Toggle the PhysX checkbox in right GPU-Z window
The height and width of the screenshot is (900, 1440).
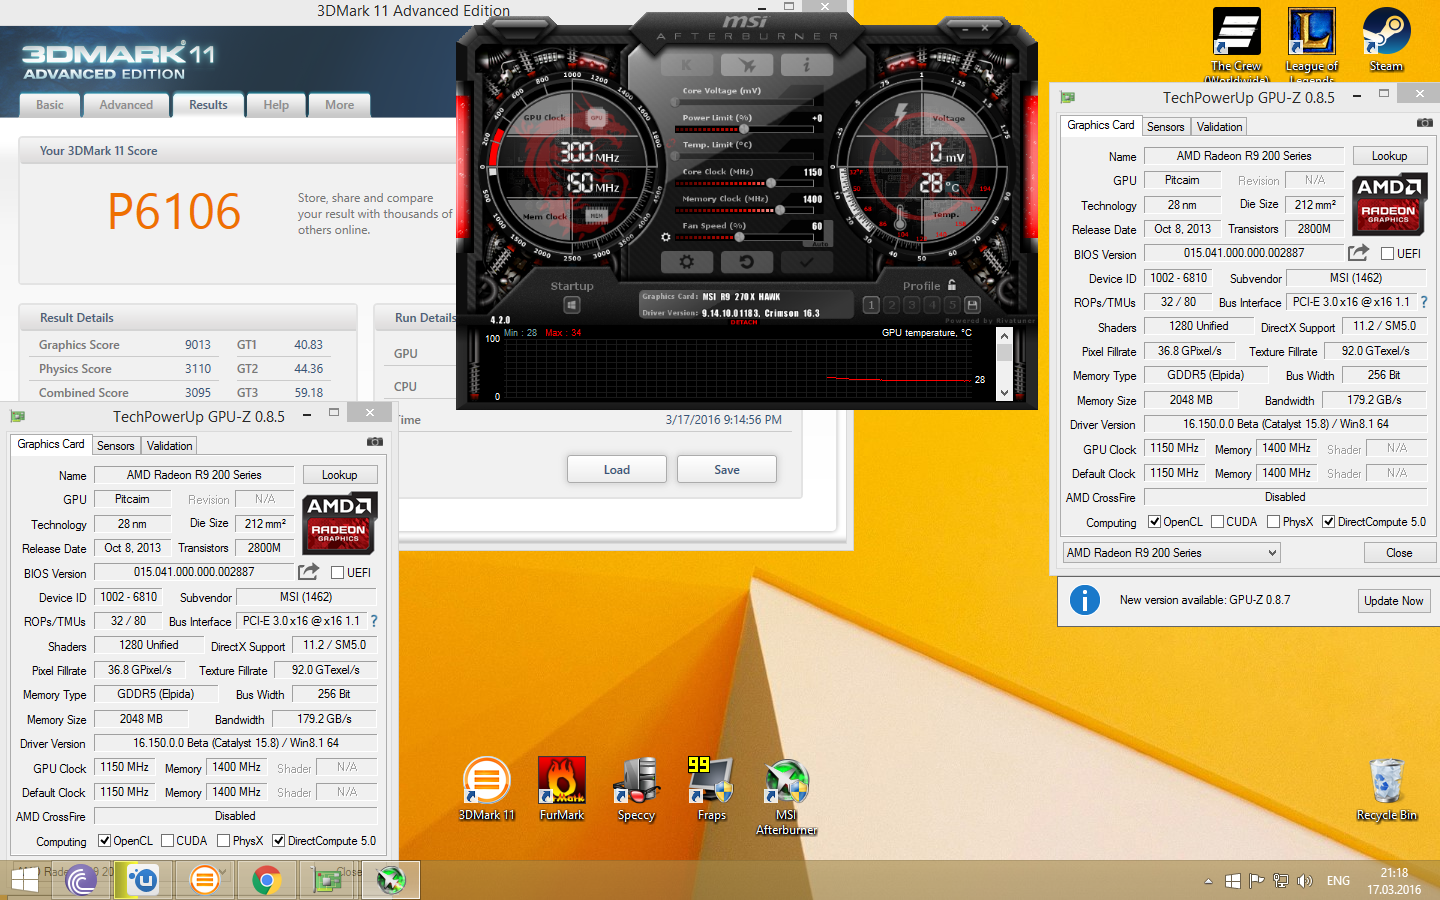[1273, 522]
